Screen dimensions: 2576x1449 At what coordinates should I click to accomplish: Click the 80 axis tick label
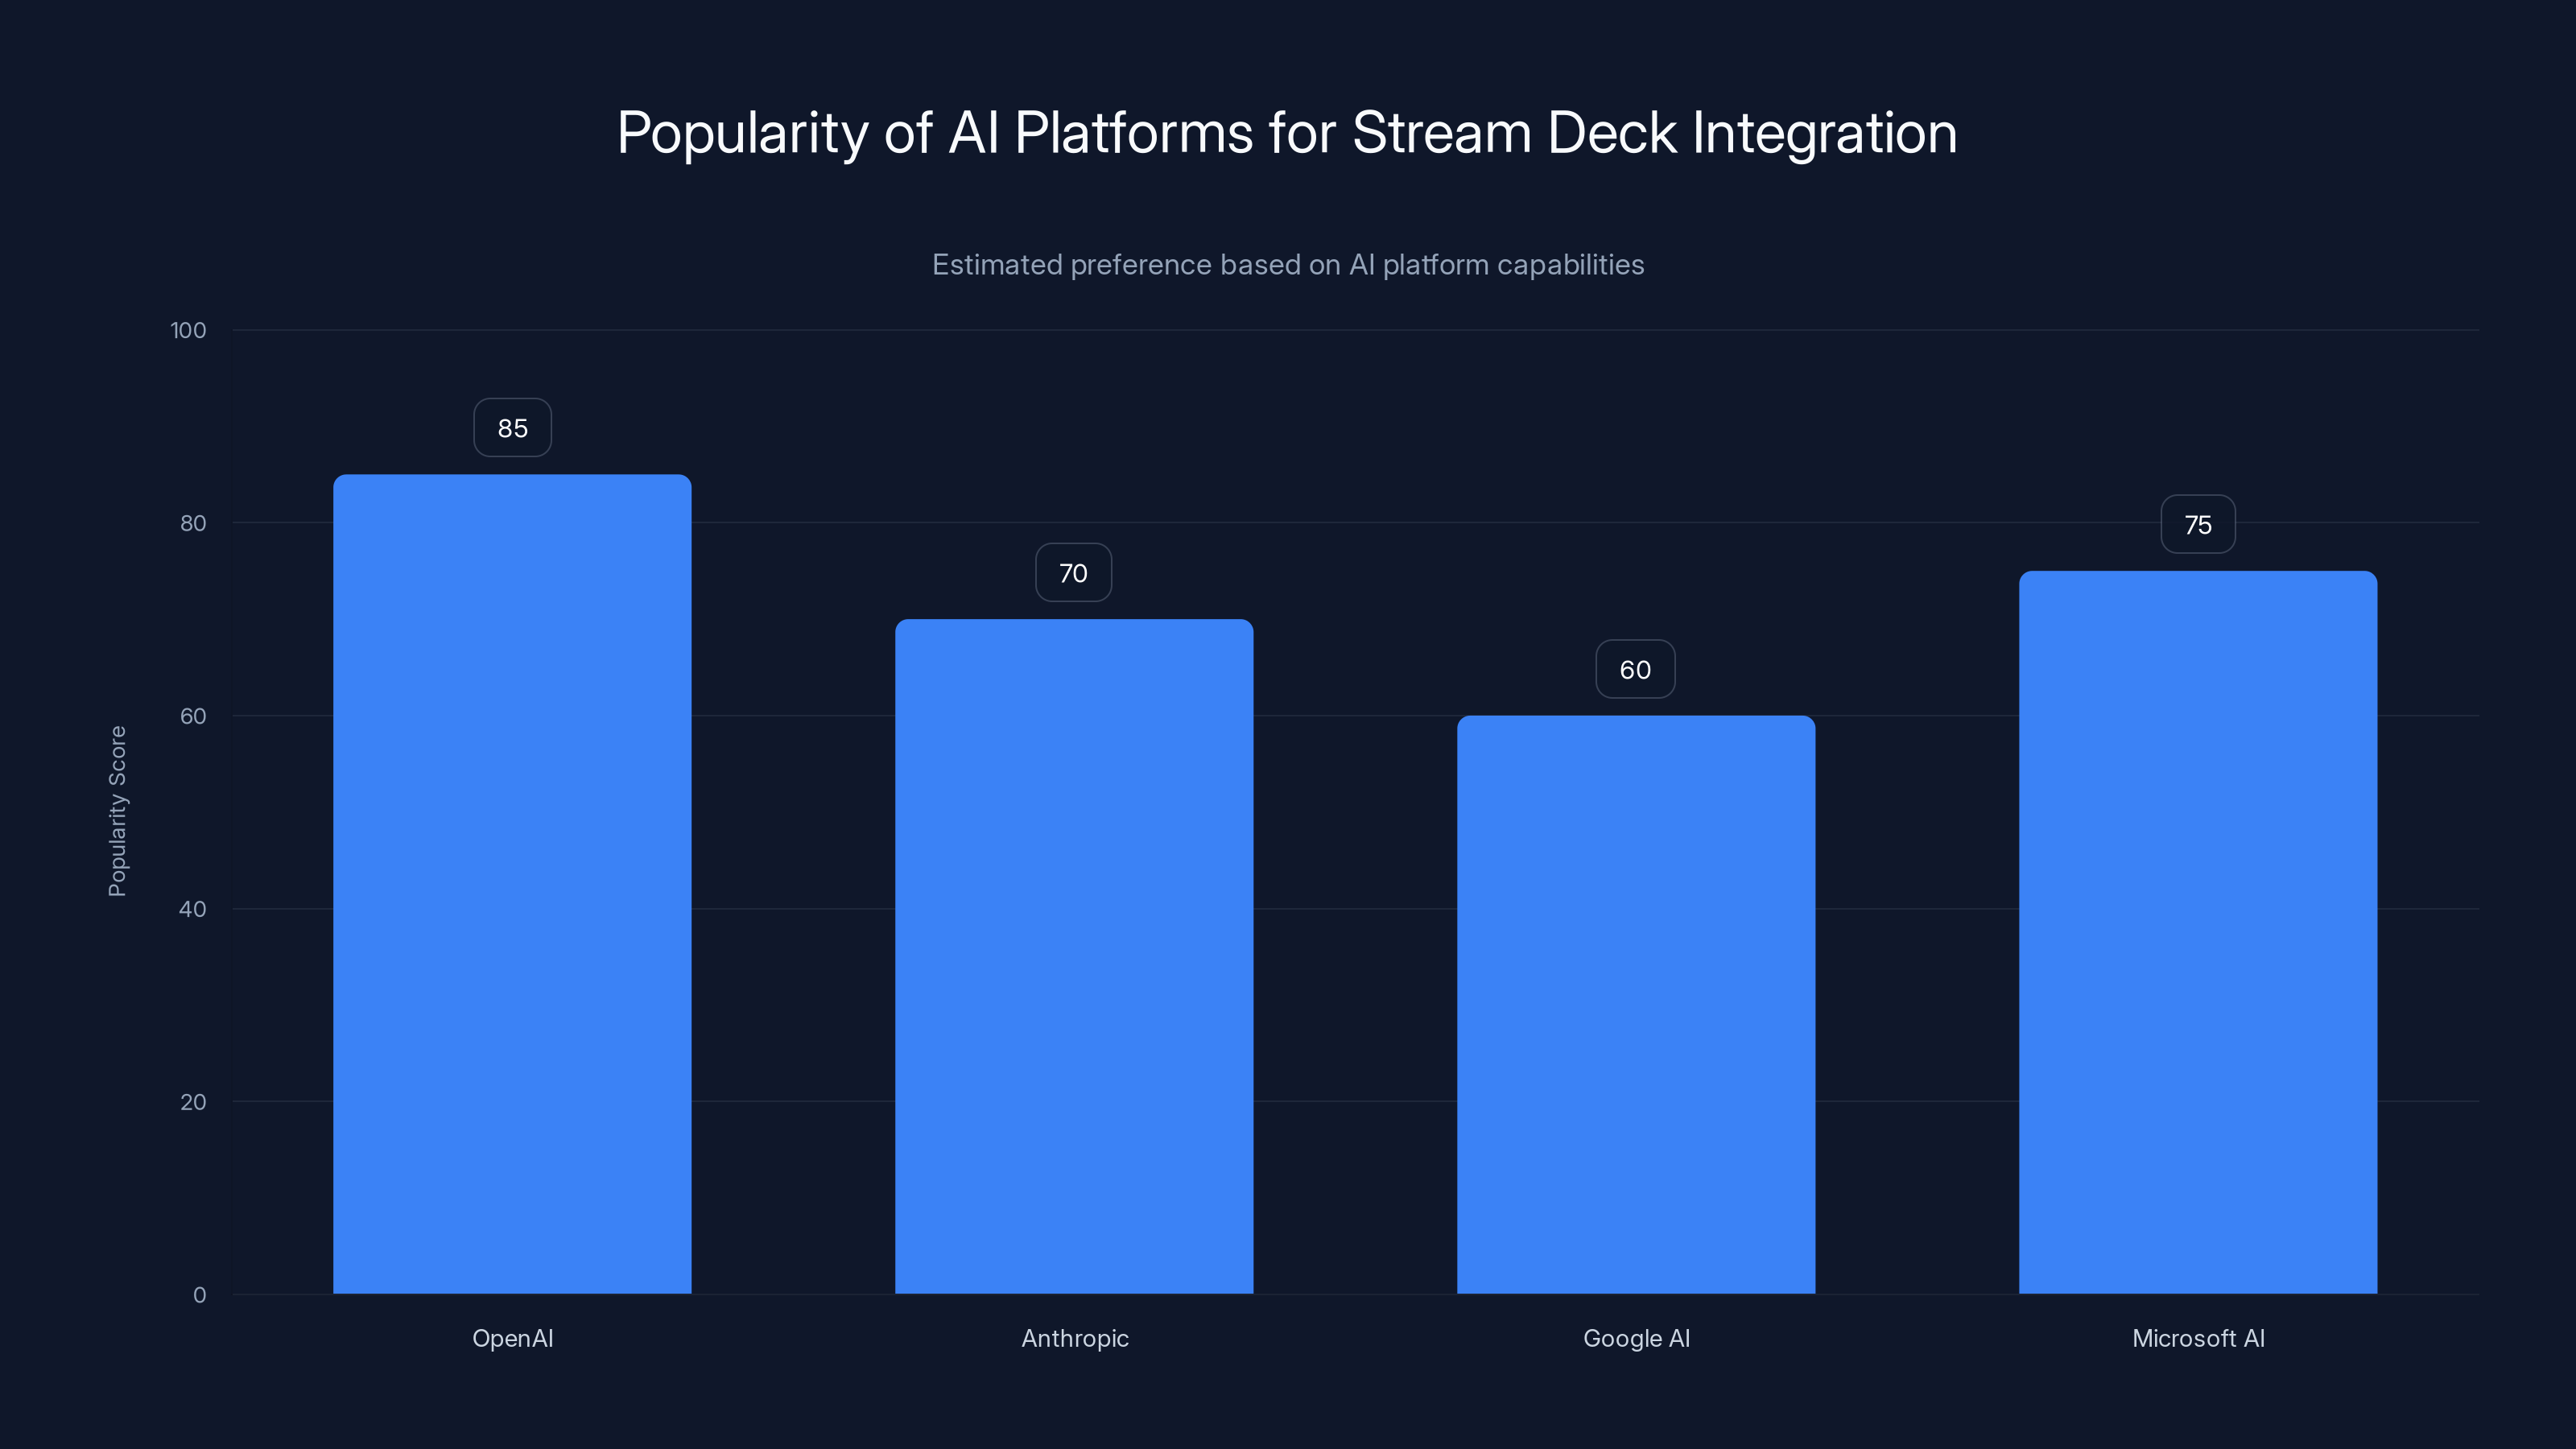pyautogui.click(x=193, y=523)
